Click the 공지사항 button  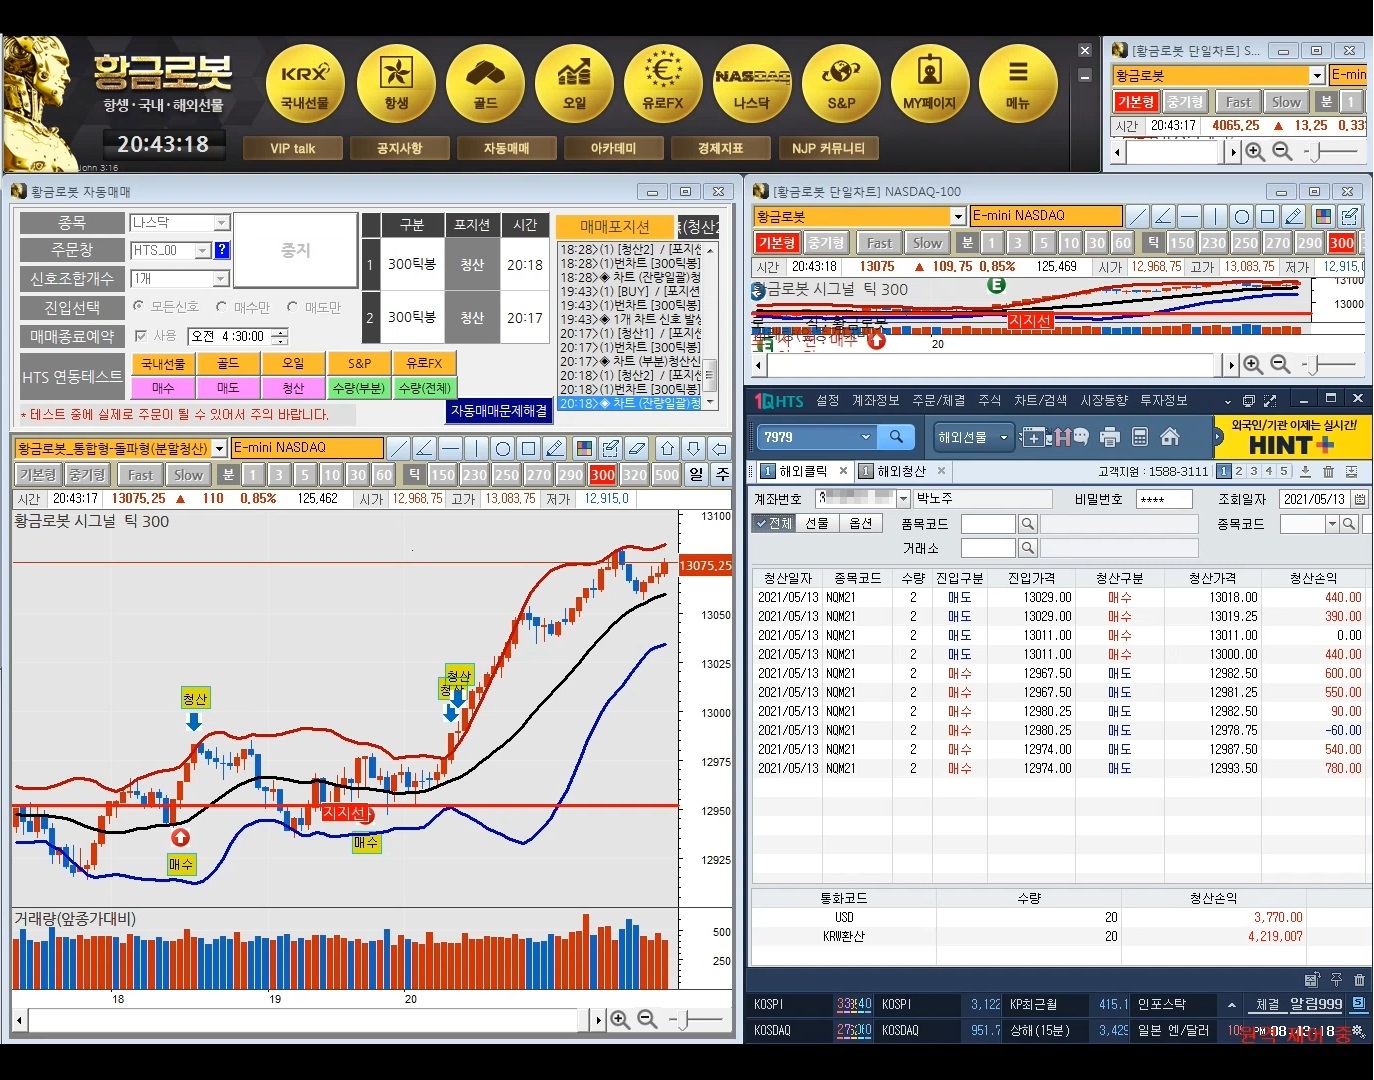[x=399, y=148]
